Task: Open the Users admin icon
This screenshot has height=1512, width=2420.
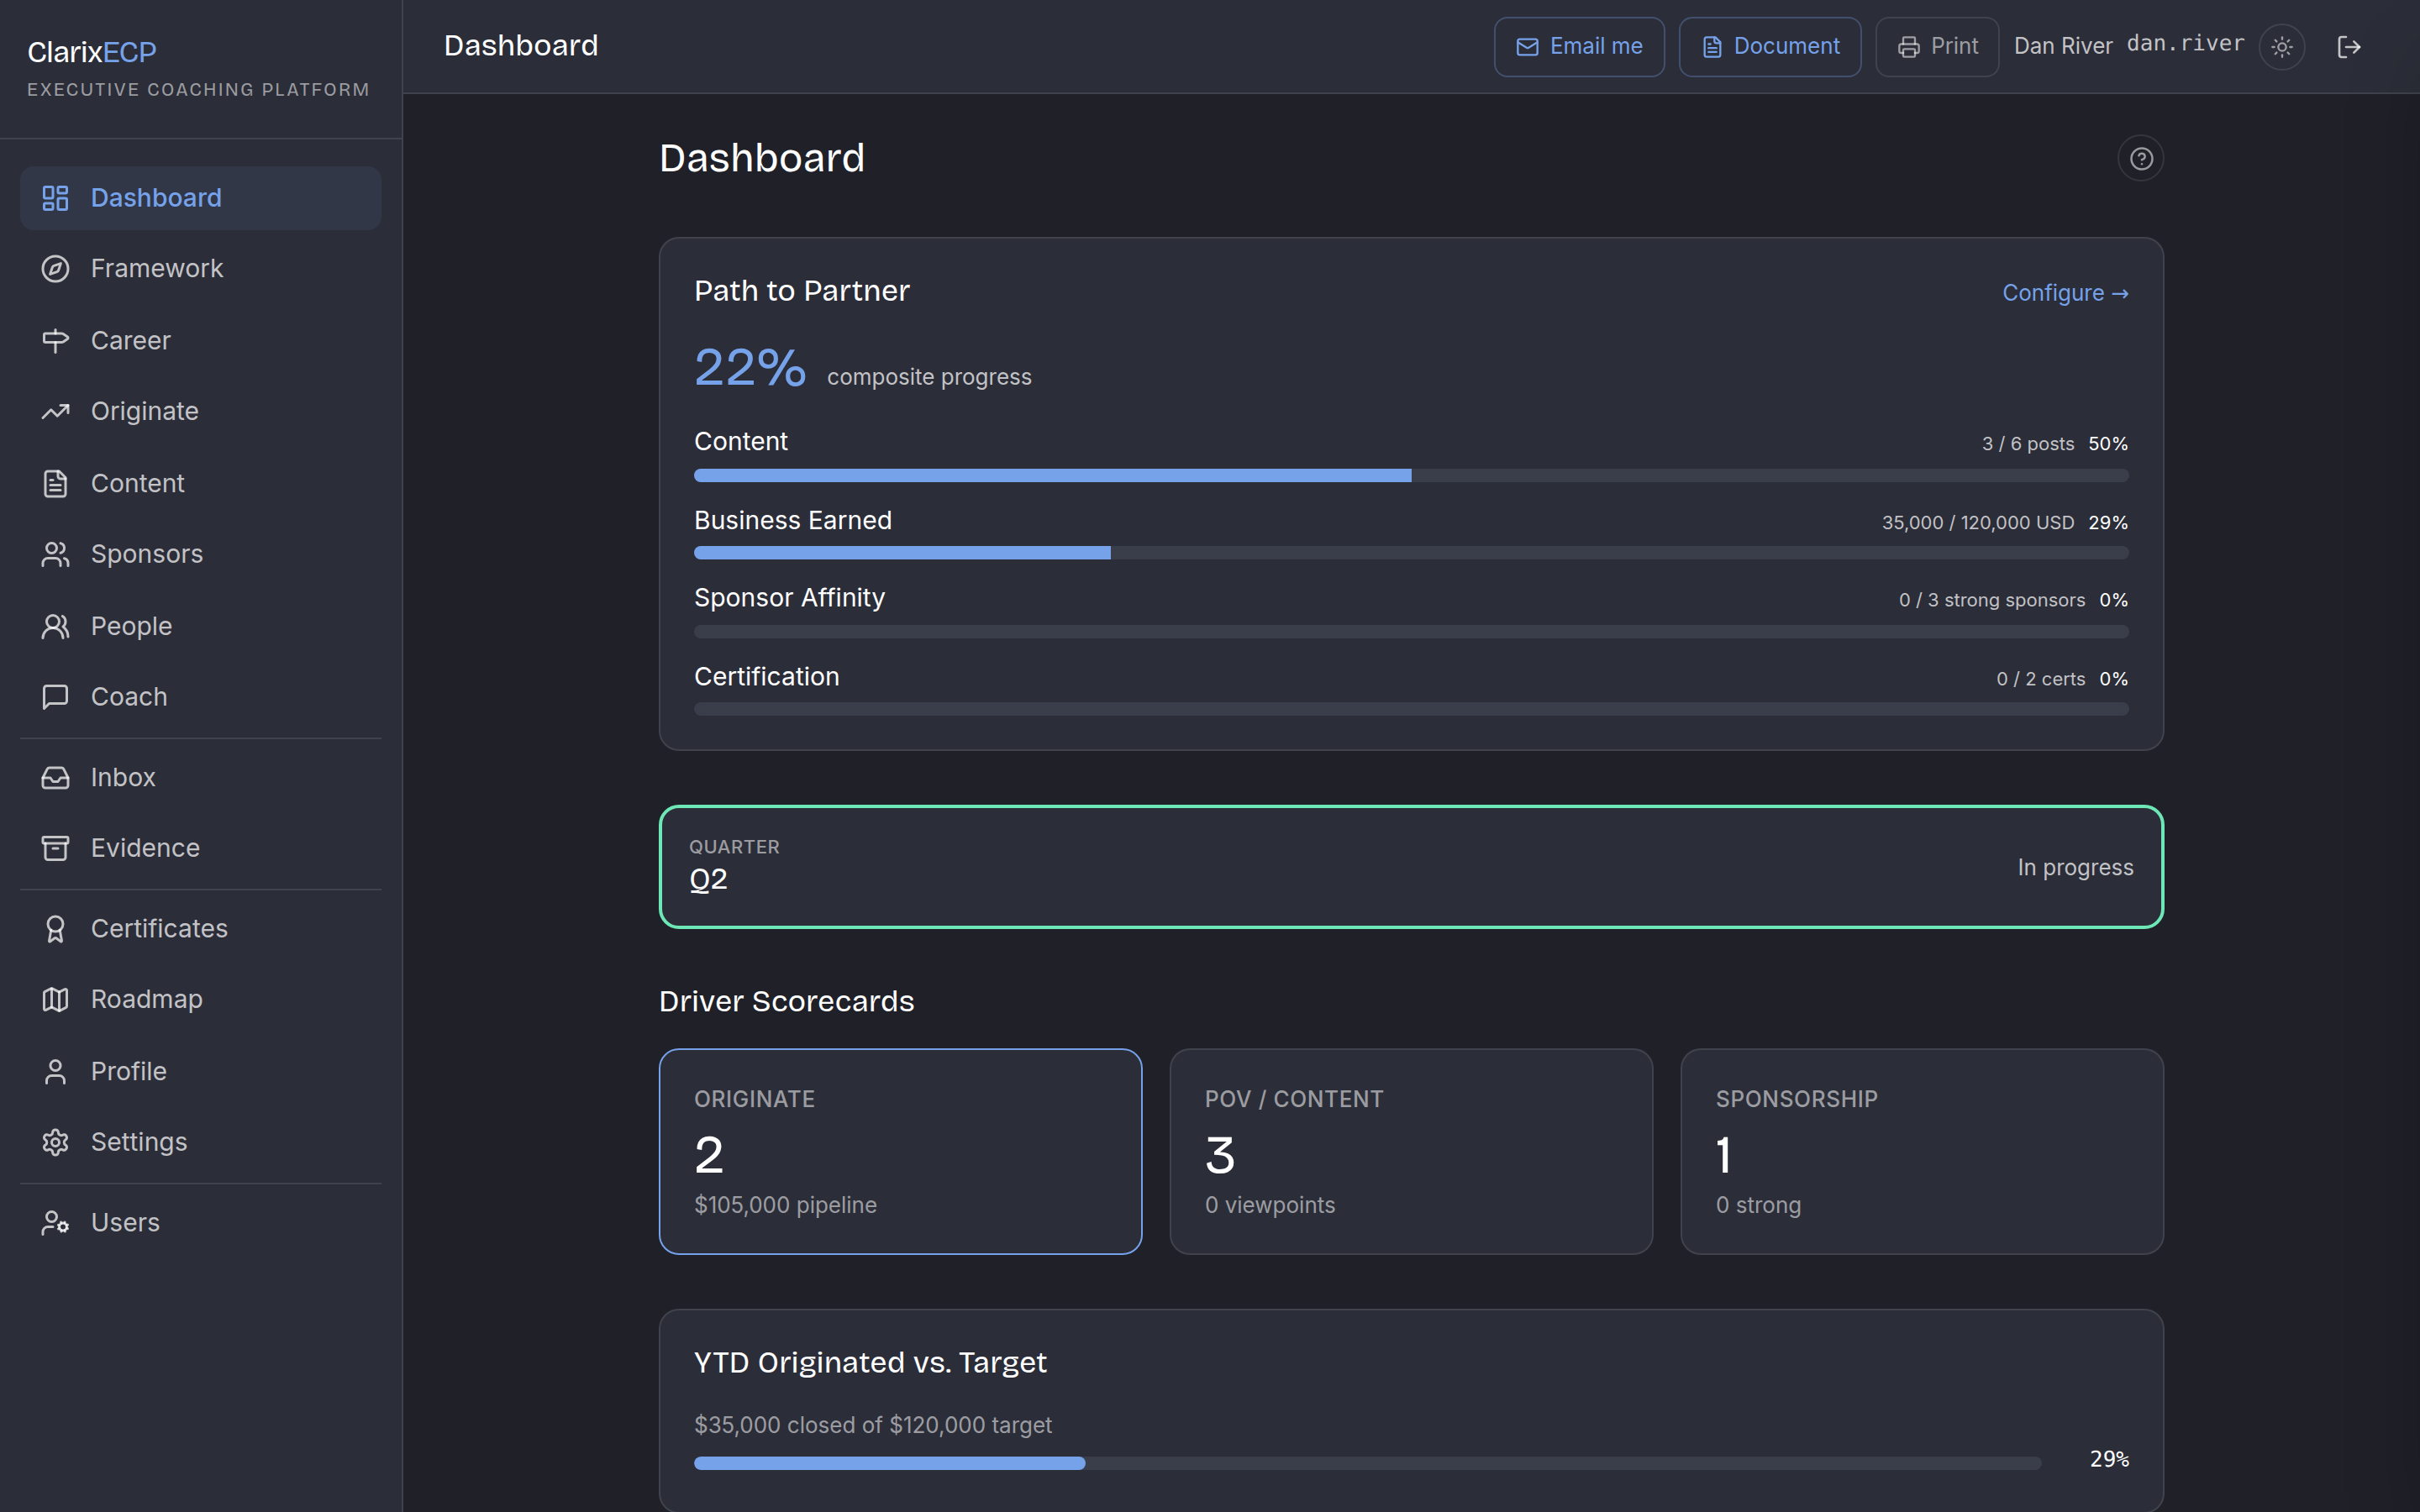Action: [x=55, y=1222]
